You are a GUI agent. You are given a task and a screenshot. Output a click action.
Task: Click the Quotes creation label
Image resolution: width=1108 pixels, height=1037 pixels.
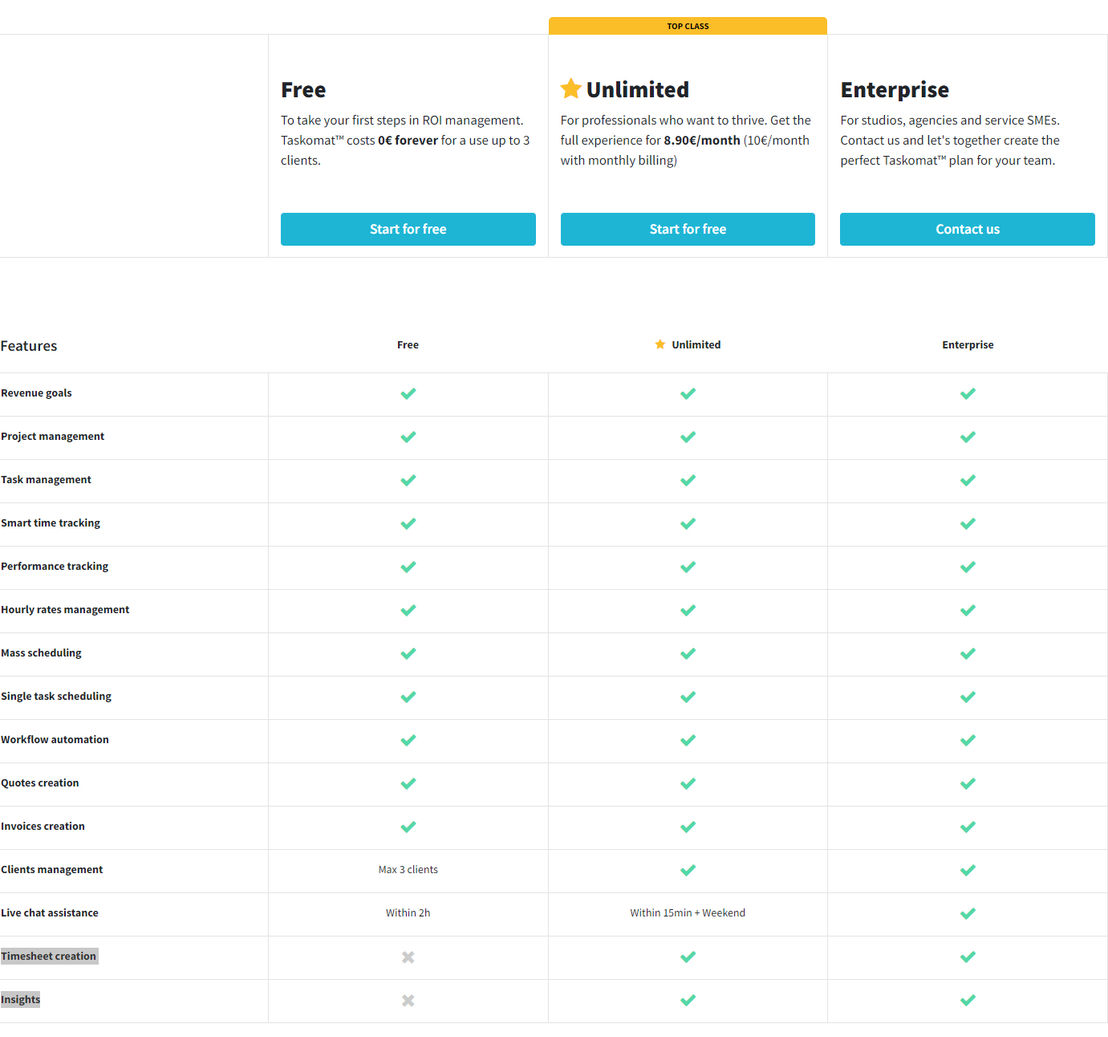(40, 783)
